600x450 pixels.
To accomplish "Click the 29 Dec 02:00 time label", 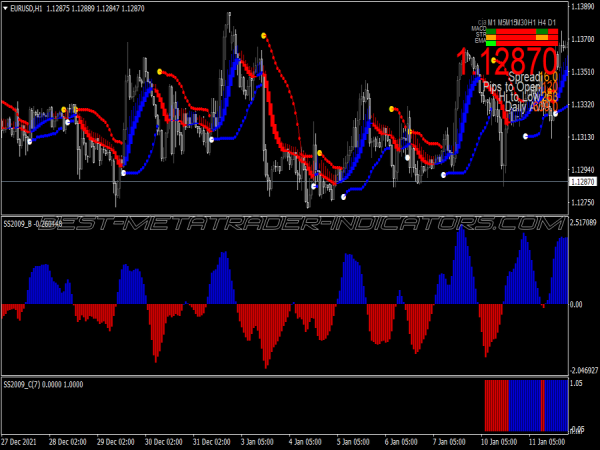I will click(x=116, y=442).
